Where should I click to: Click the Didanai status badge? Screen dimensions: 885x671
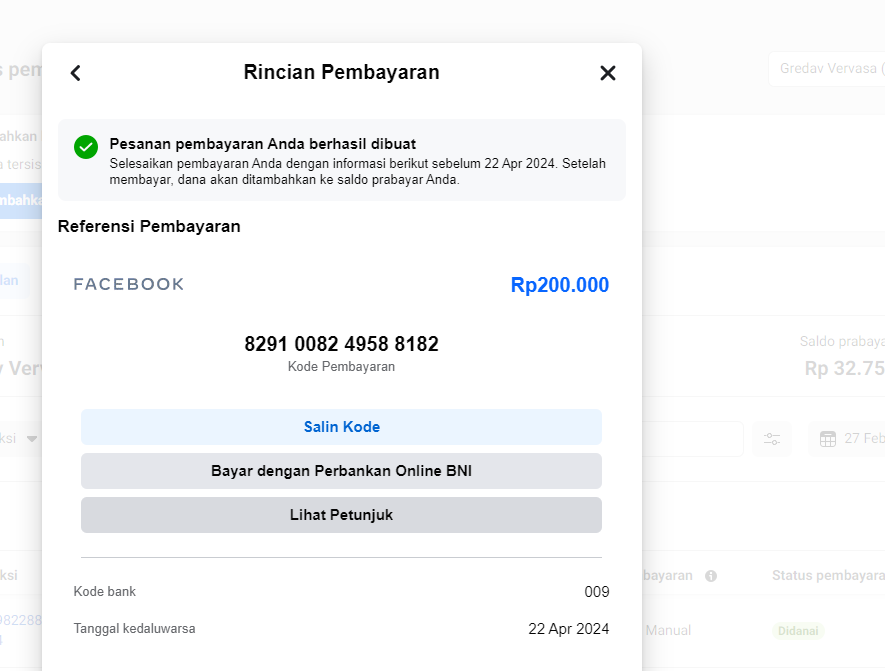click(800, 631)
